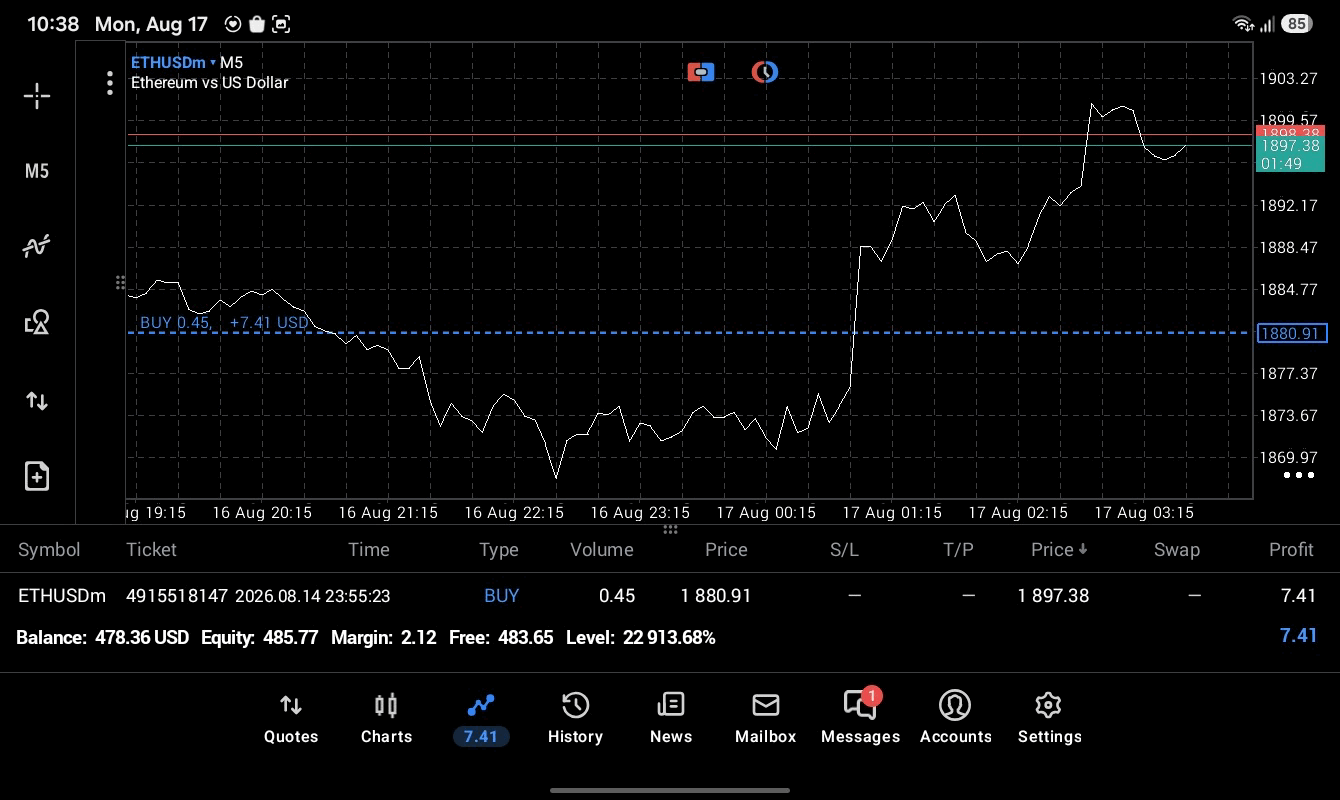The image size is (1340, 800).
Task: Go to Accounts
Action: tap(955, 719)
